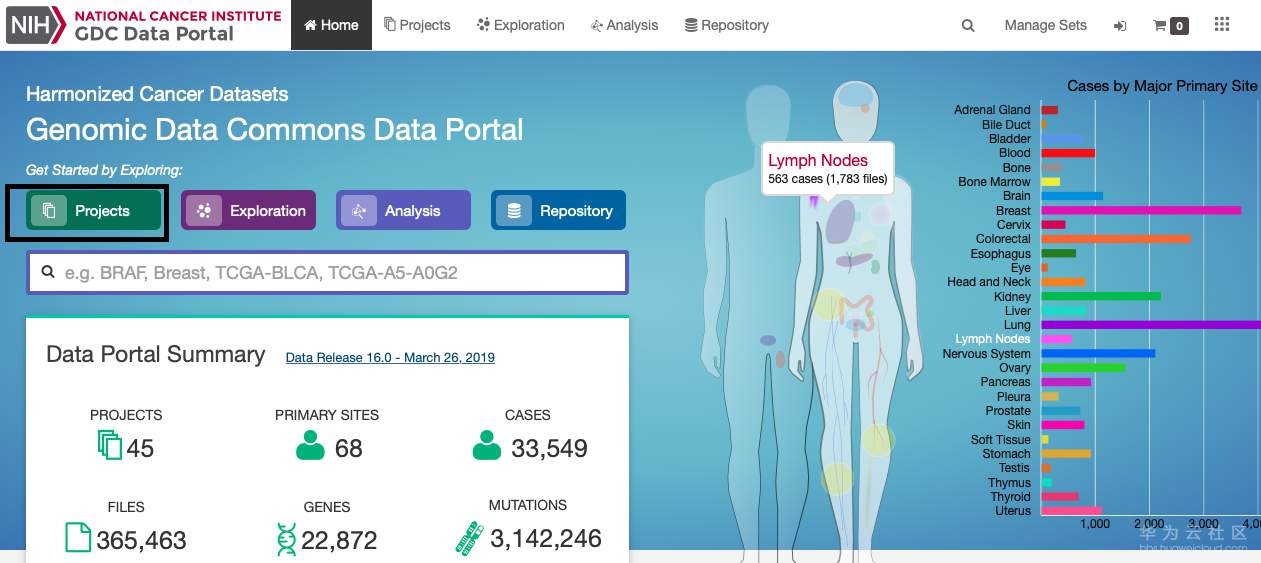
Task: Open the Projects menu item in the navbar
Action: point(417,25)
